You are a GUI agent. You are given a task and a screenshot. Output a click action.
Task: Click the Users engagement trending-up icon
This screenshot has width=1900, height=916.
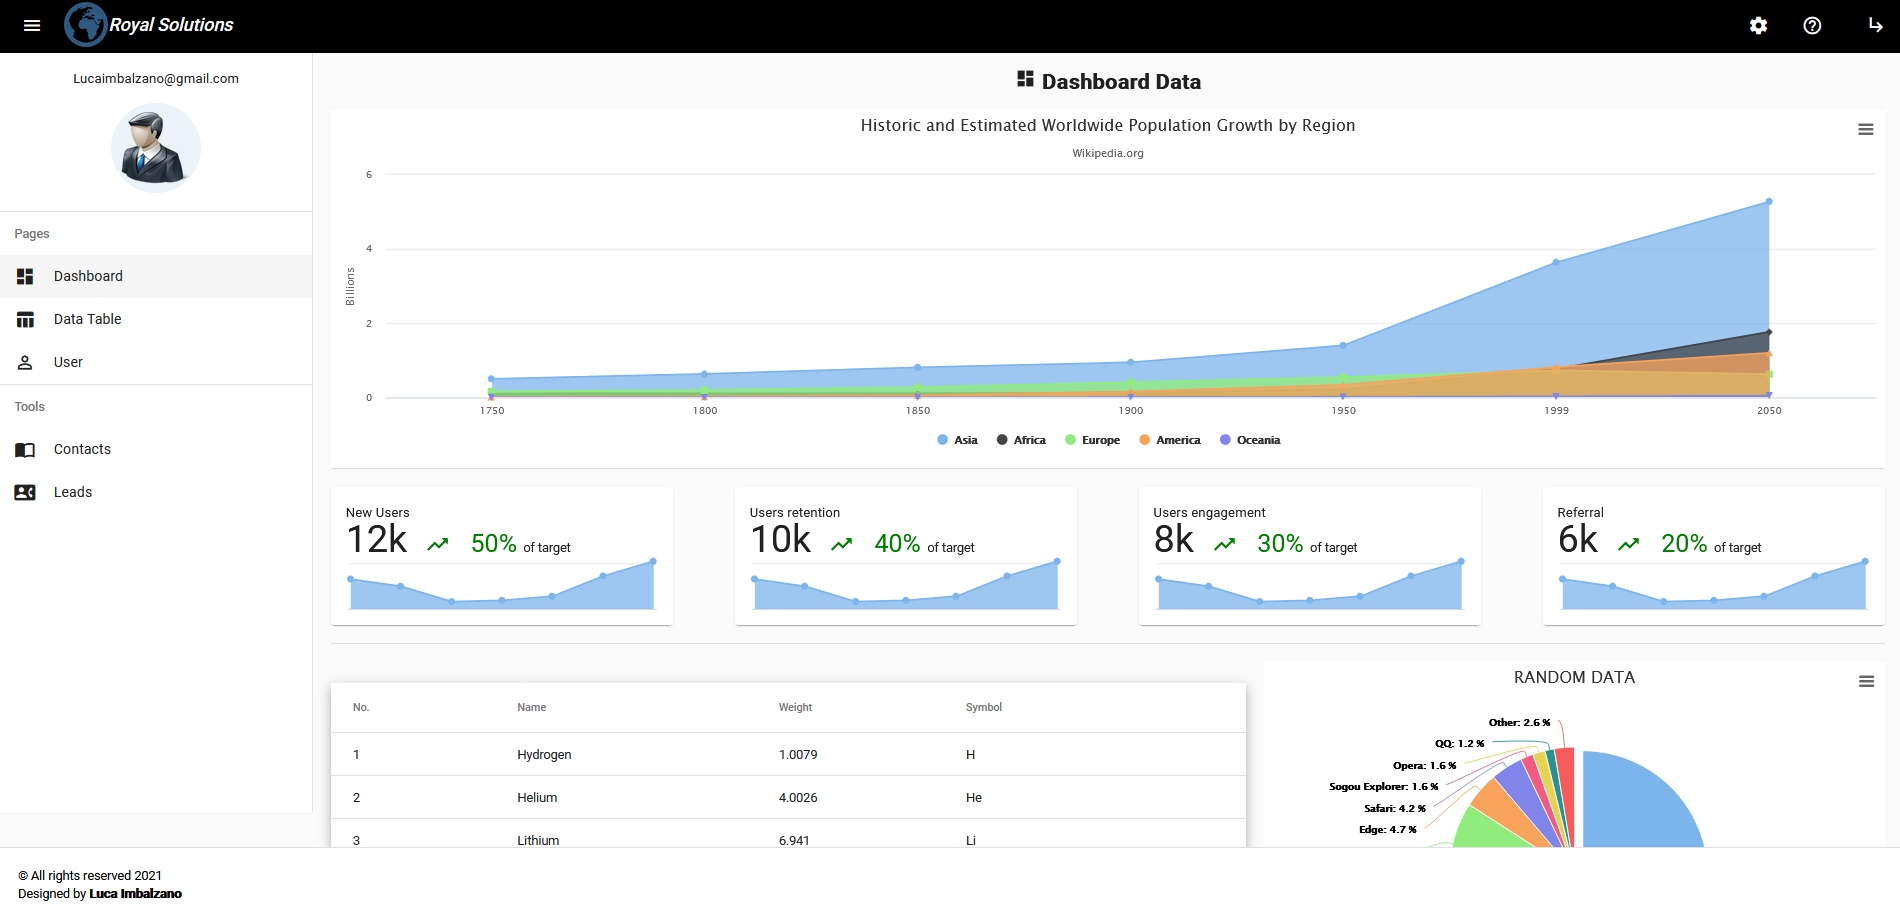1225,544
